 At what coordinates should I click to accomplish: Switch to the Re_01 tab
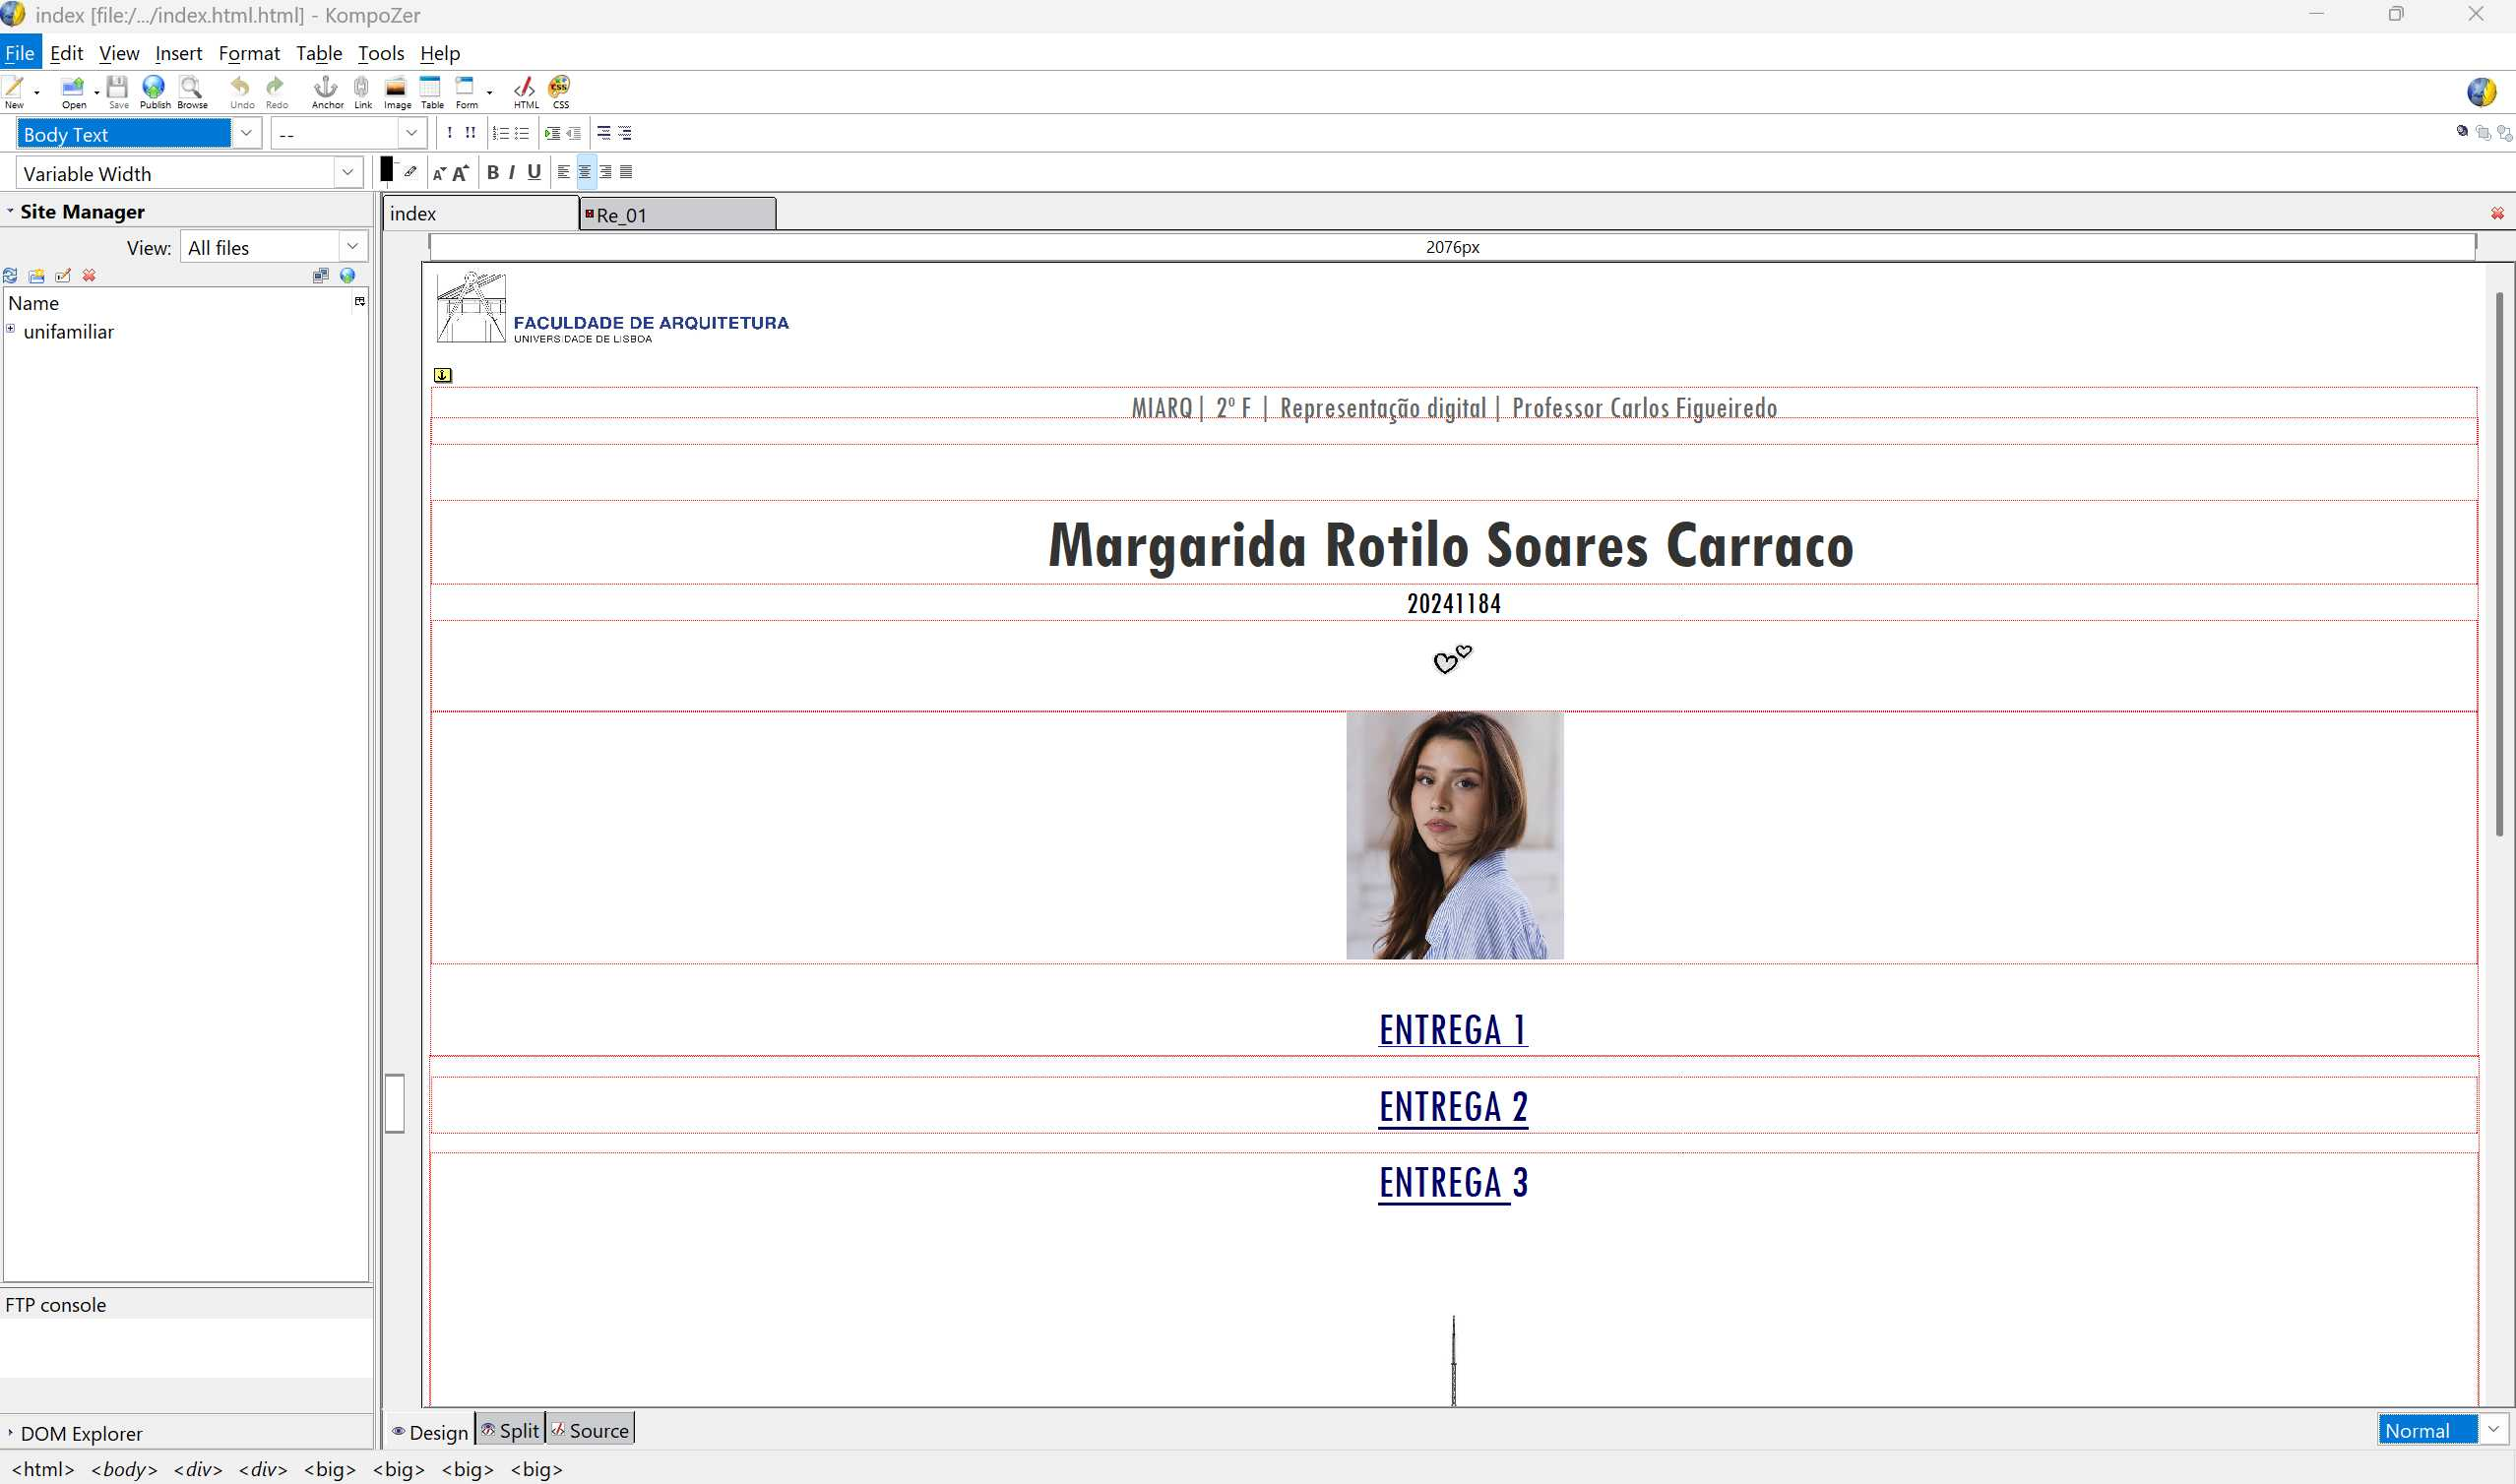[x=676, y=215]
